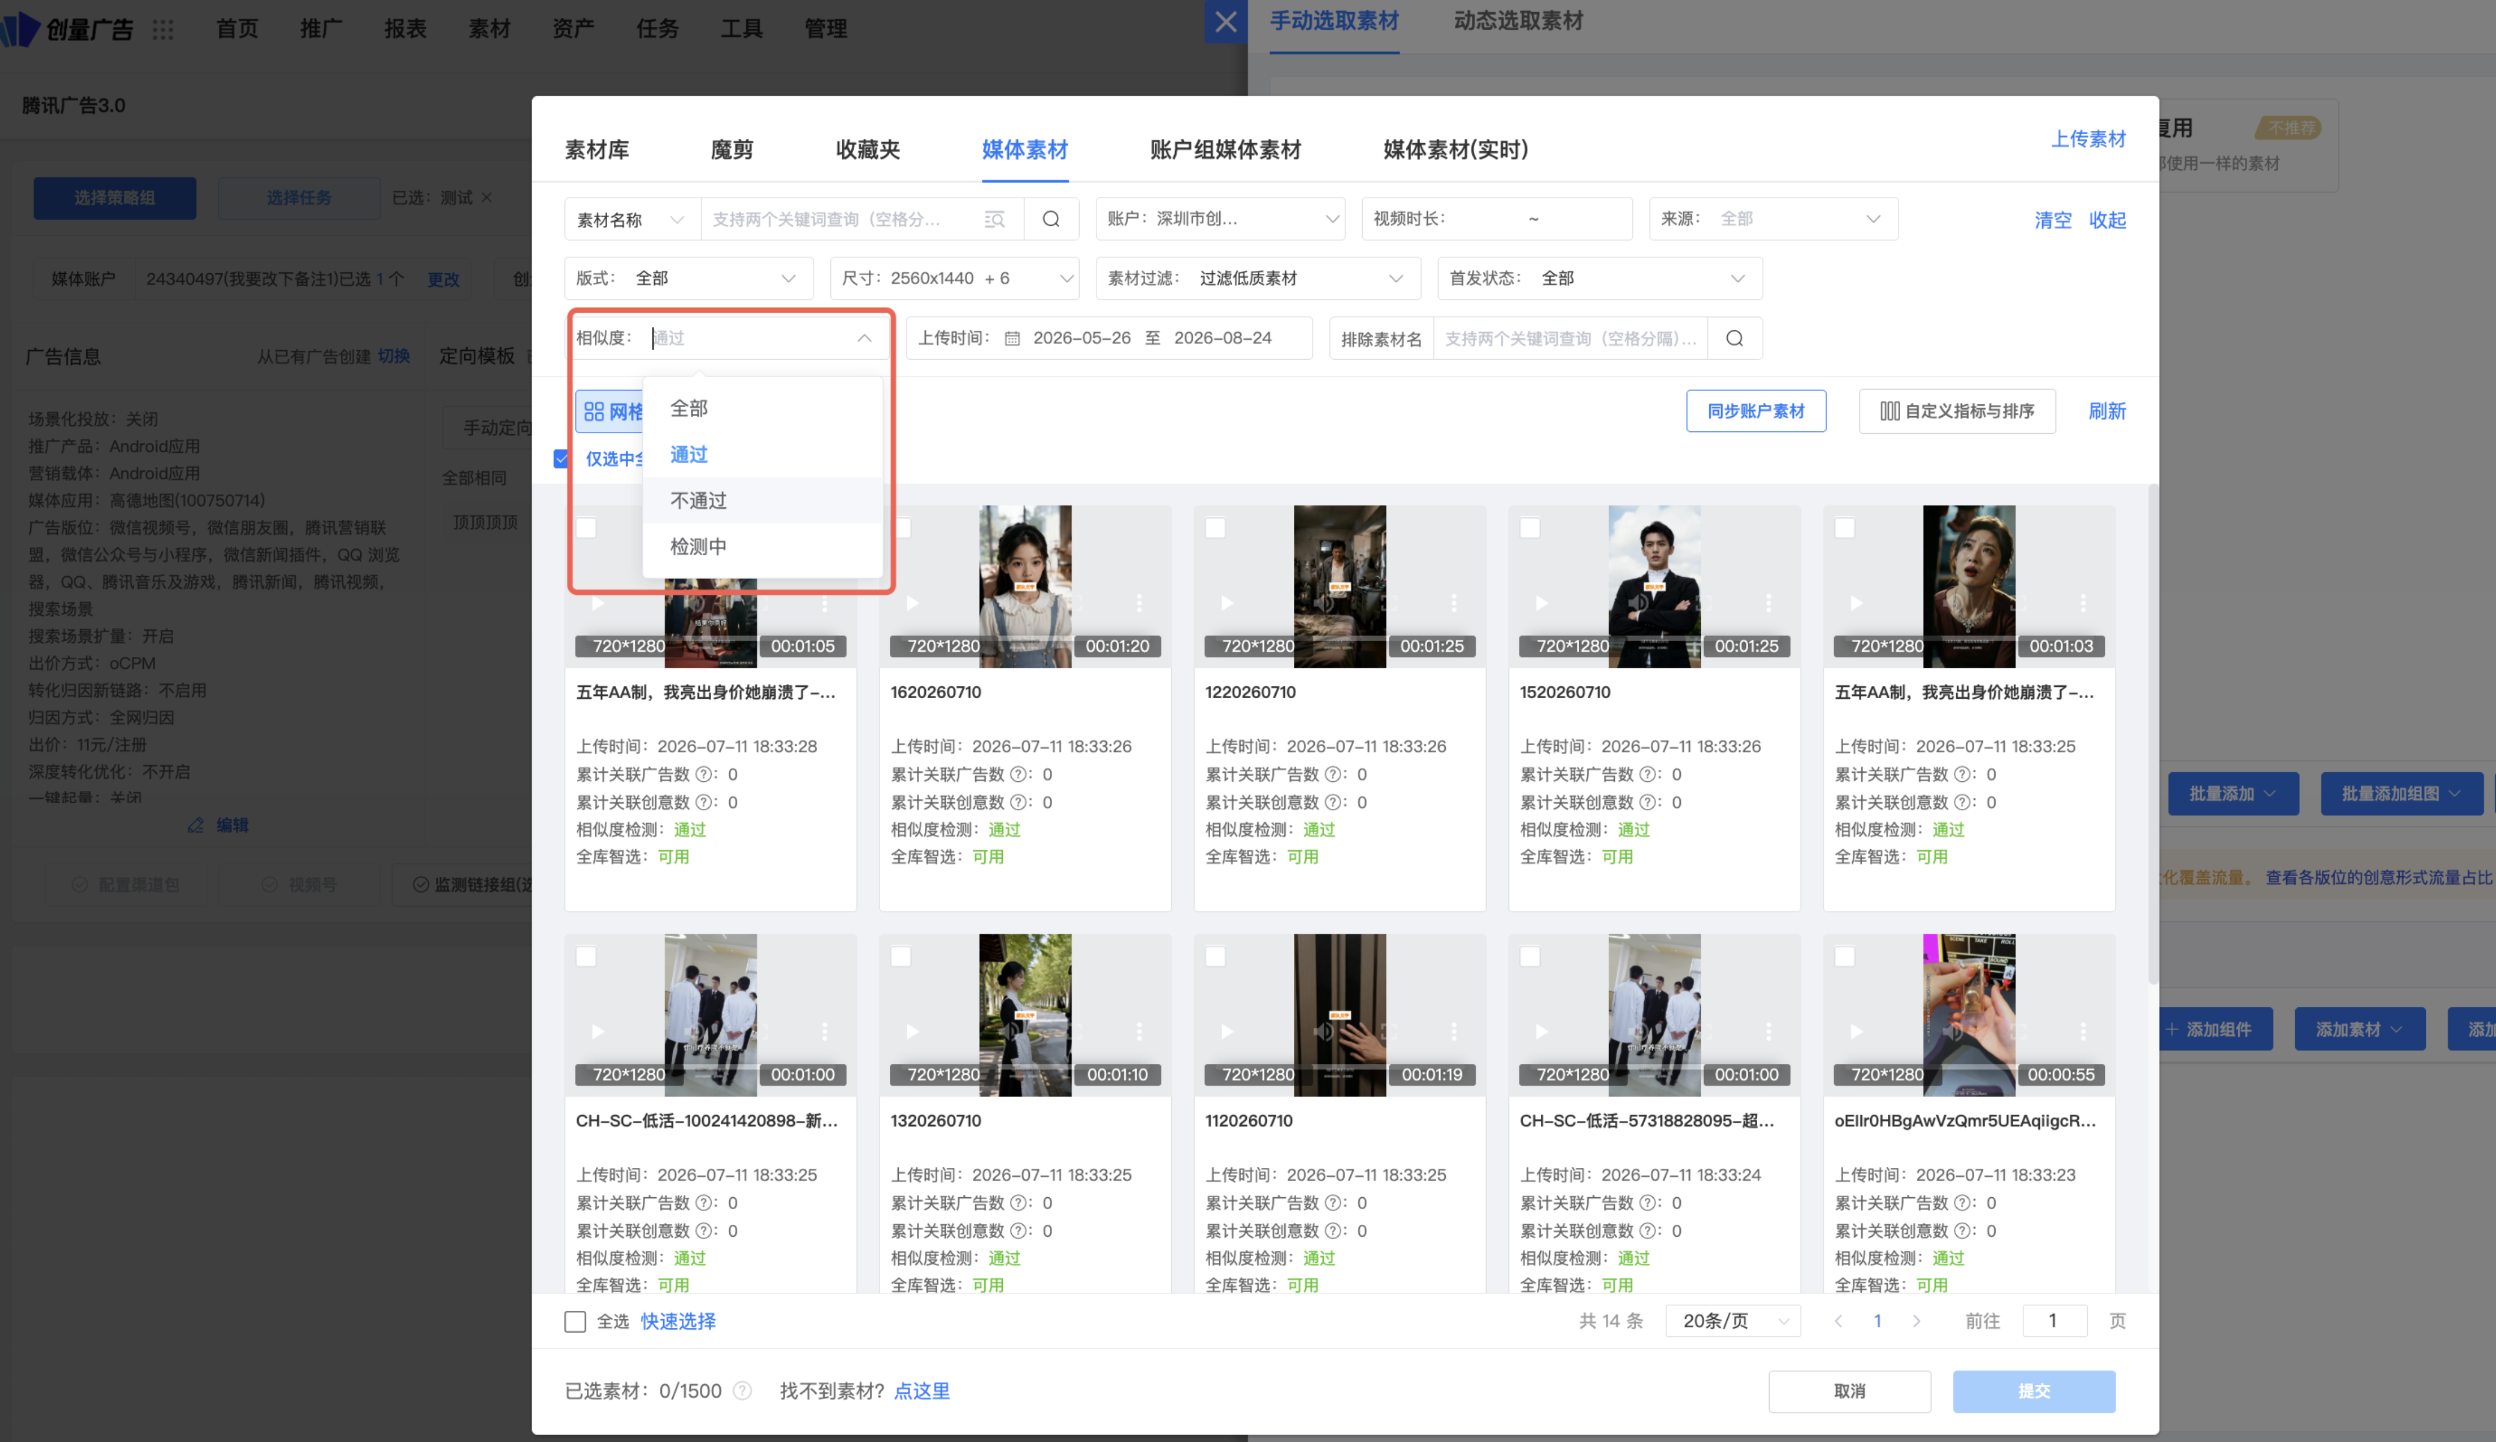The height and width of the screenshot is (1442, 2496).
Task: Toggle the 全选 select-all checkbox
Action: (575, 1322)
